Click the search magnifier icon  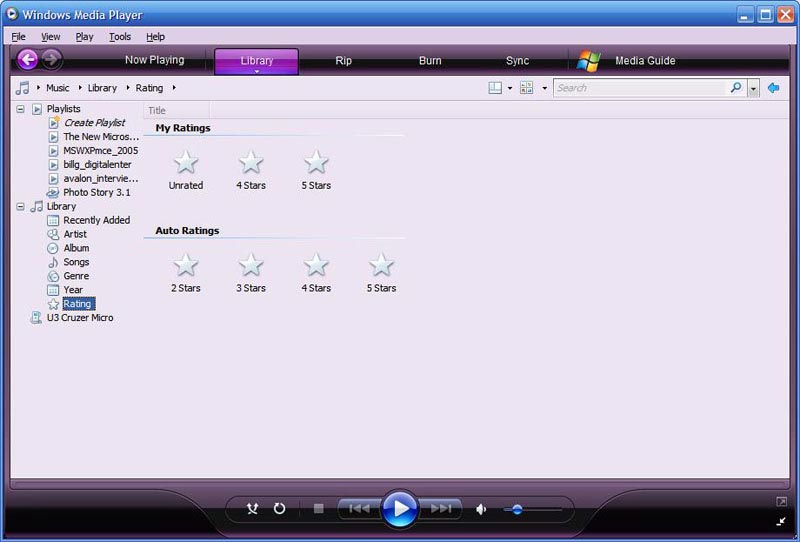[x=736, y=88]
